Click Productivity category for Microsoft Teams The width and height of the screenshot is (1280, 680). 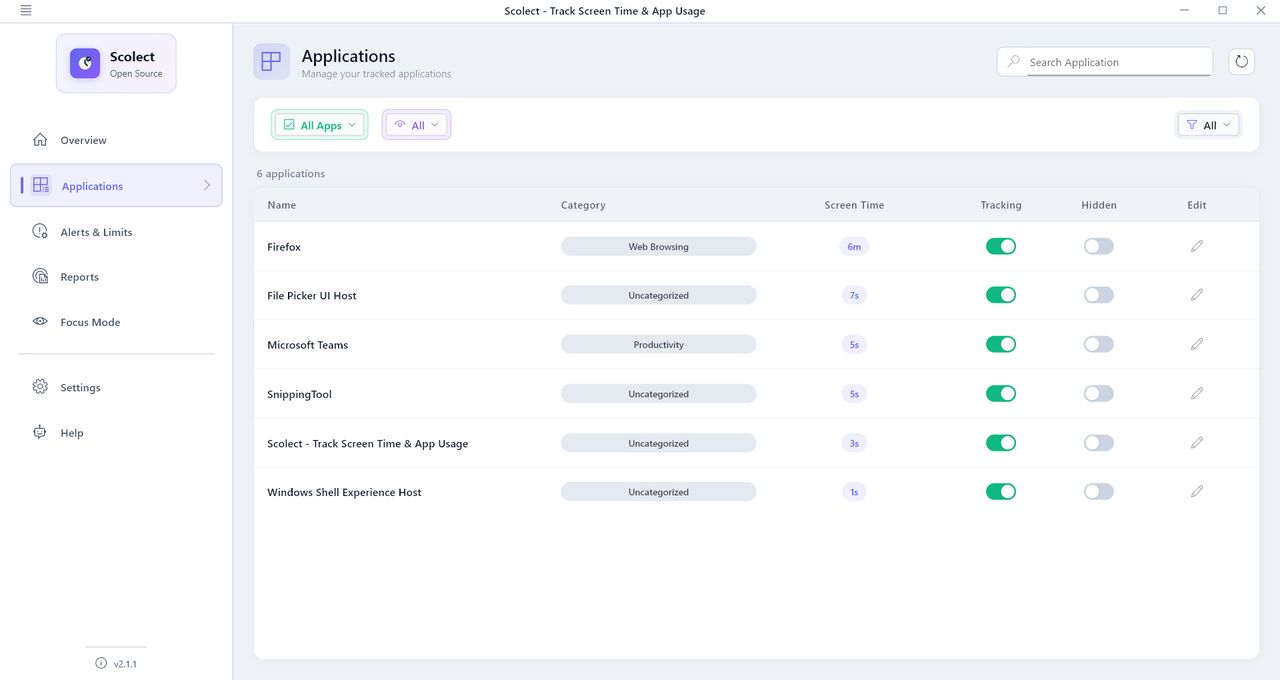(x=658, y=344)
